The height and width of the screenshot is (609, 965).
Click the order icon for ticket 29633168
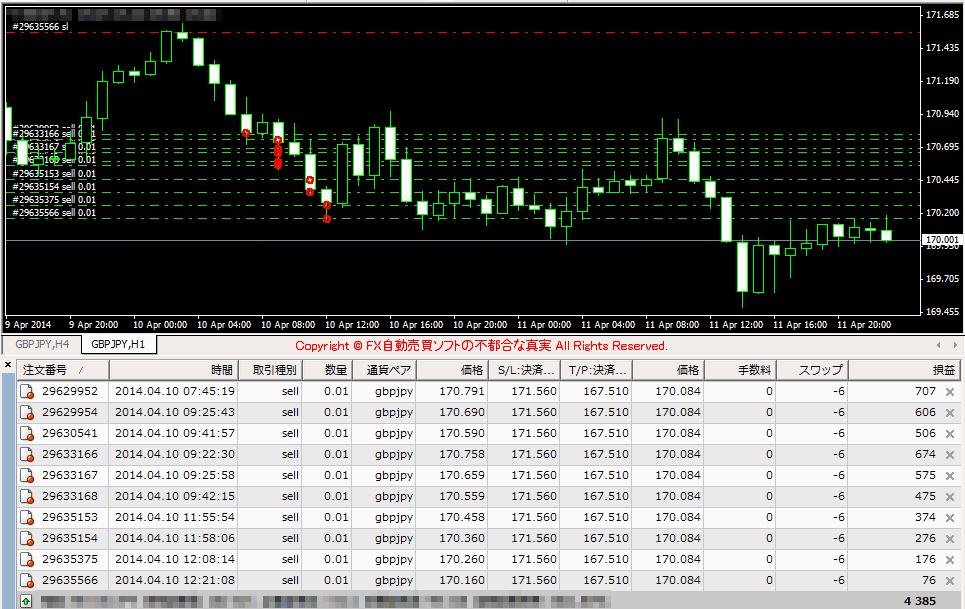pyautogui.click(x=27, y=496)
